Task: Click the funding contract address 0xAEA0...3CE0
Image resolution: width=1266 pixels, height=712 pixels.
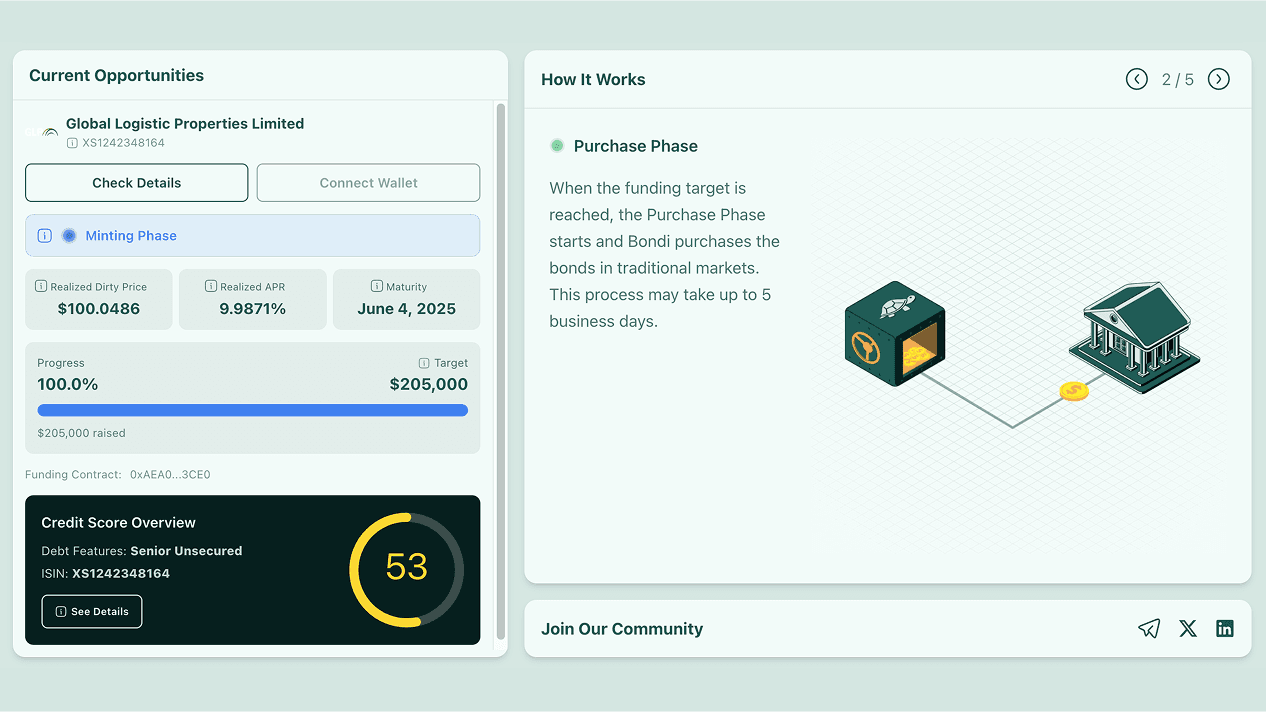Action: click(x=170, y=475)
